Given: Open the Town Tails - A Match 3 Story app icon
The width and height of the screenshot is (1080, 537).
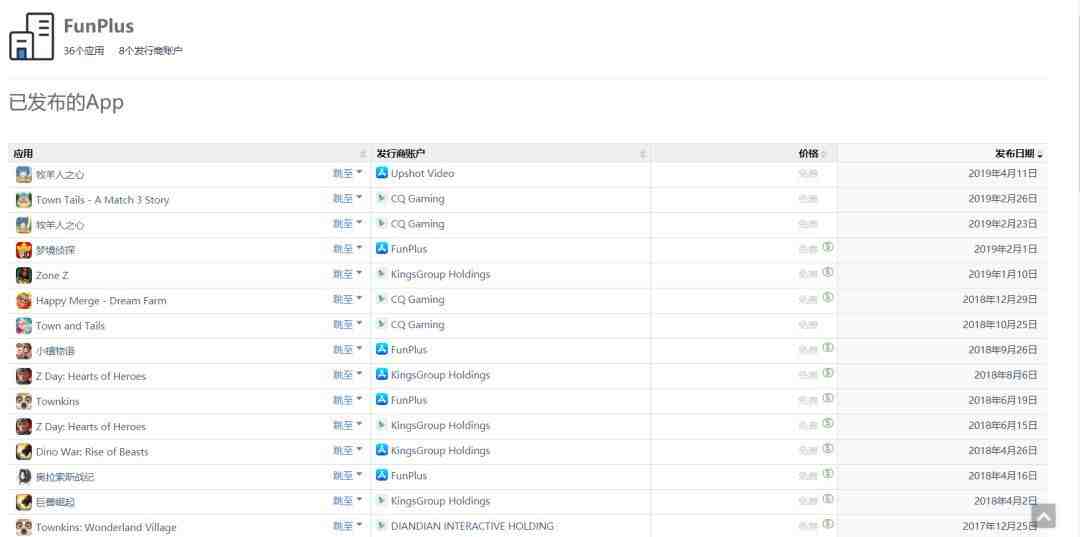Looking at the screenshot, I should pyautogui.click(x=24, y=200).
